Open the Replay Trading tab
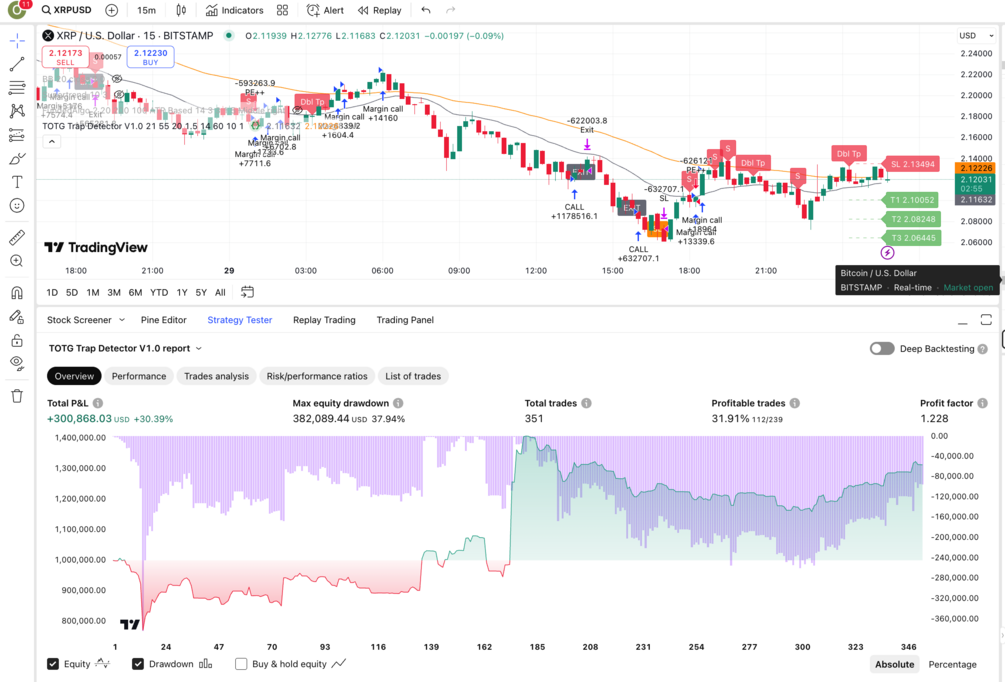 324,320
